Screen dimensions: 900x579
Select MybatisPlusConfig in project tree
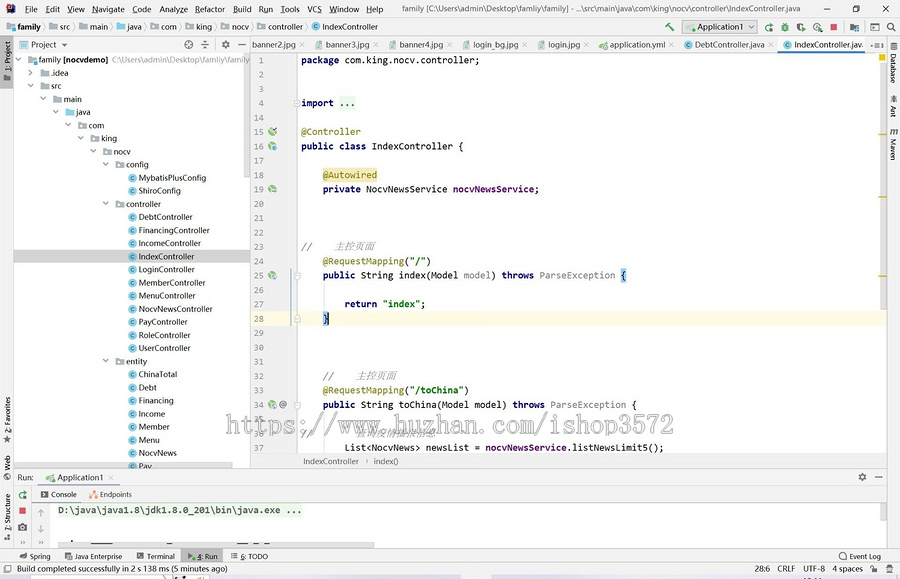pos(172,178)
